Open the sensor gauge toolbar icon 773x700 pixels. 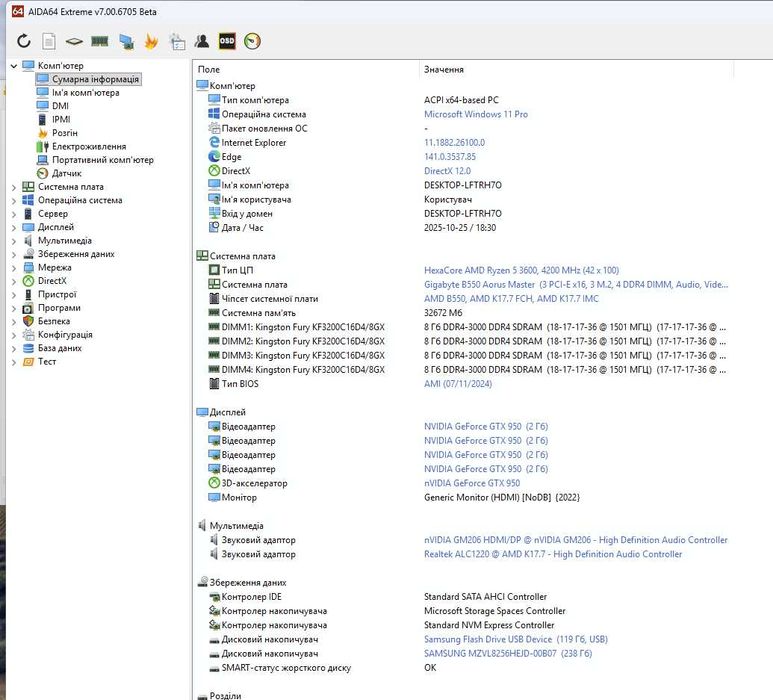(x=252, y=41)
